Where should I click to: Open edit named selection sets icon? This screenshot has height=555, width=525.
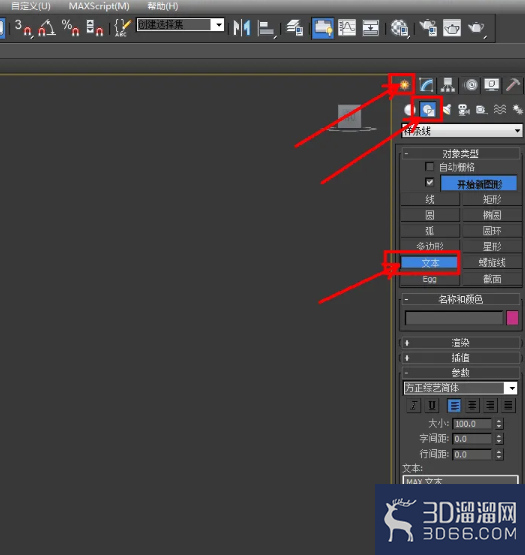coord(122,28)
